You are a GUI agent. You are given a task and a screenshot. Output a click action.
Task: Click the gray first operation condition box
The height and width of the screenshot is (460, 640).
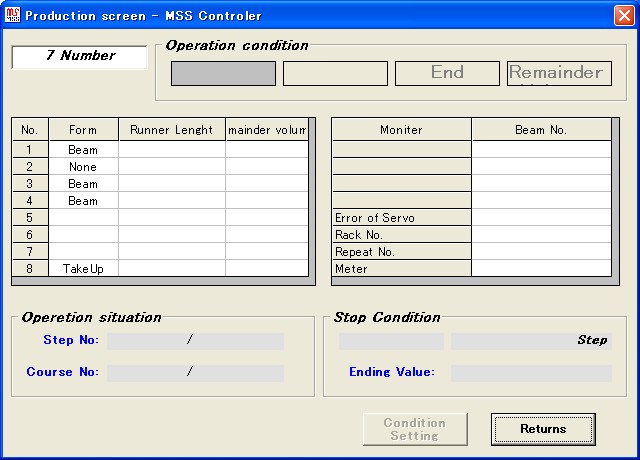click(223, 73)
